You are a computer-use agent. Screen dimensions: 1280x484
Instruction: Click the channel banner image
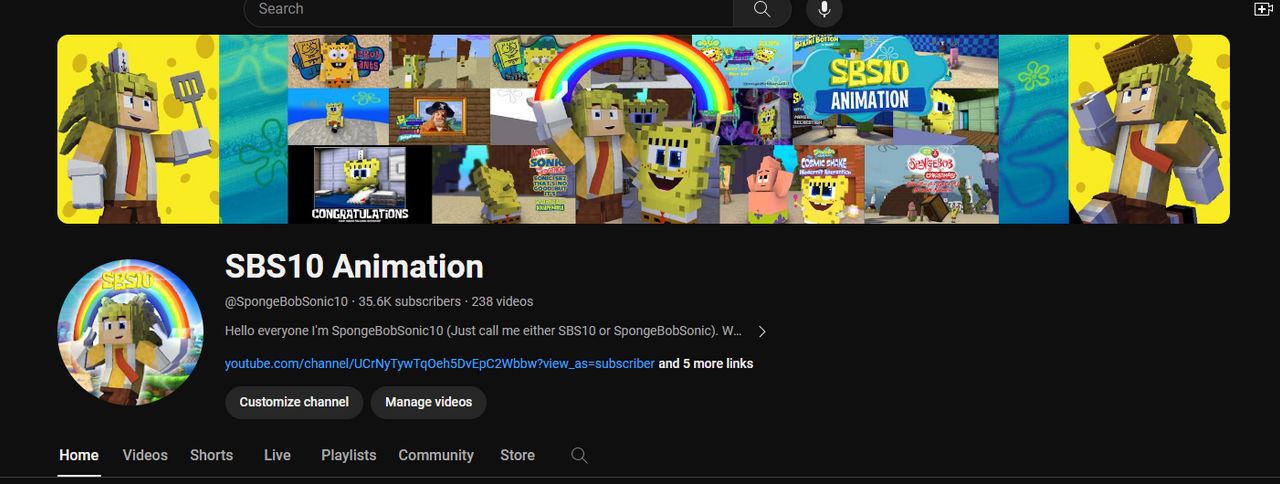click(644, 129)
